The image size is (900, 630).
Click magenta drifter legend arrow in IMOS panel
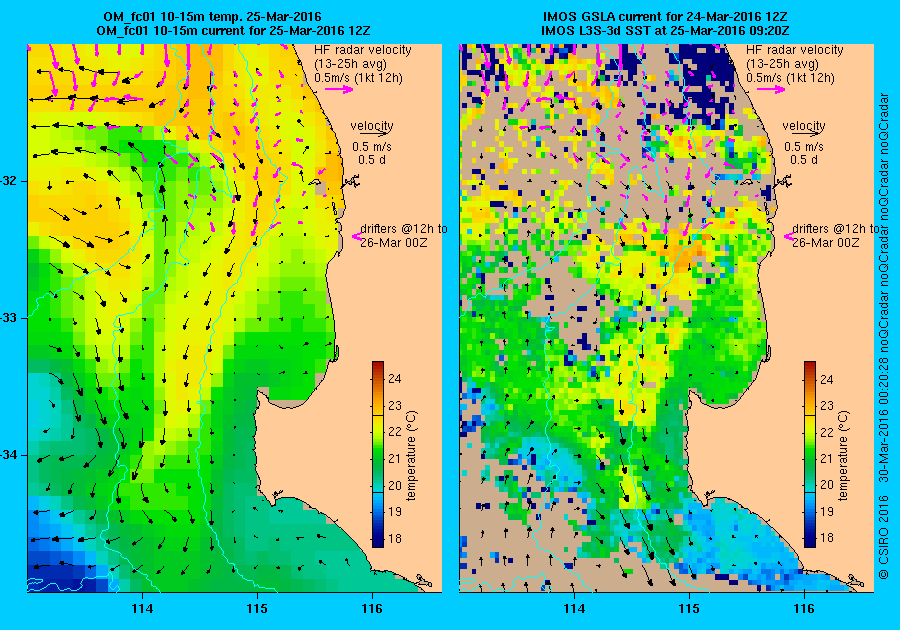[x=788, y=236]
